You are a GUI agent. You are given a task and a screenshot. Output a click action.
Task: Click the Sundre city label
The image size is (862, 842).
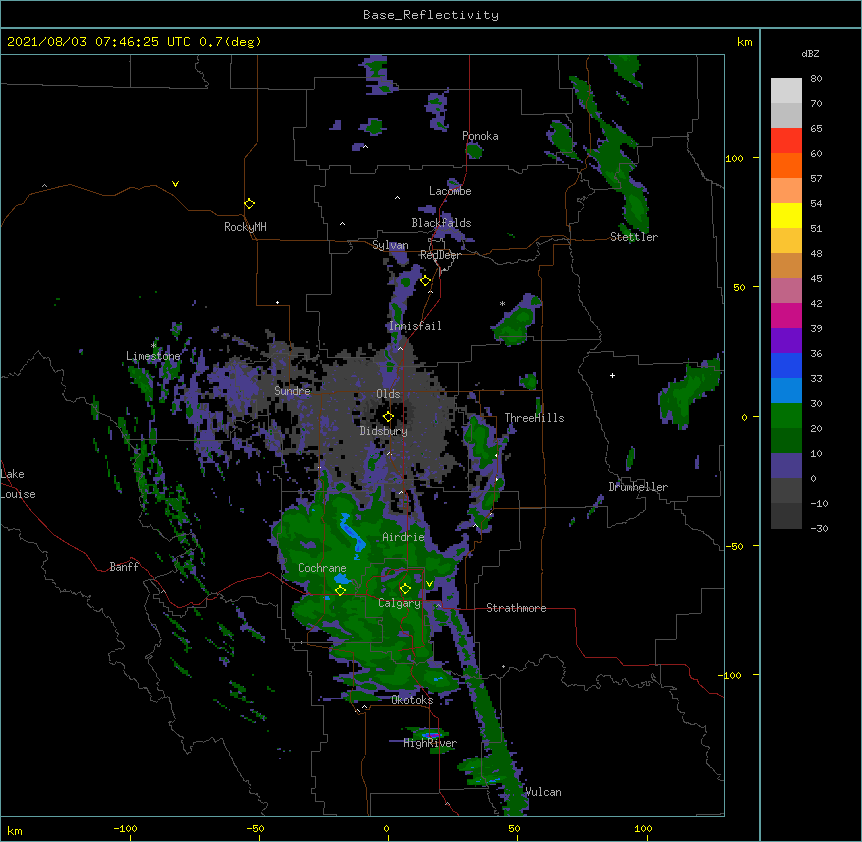click(x=292, y=391)
